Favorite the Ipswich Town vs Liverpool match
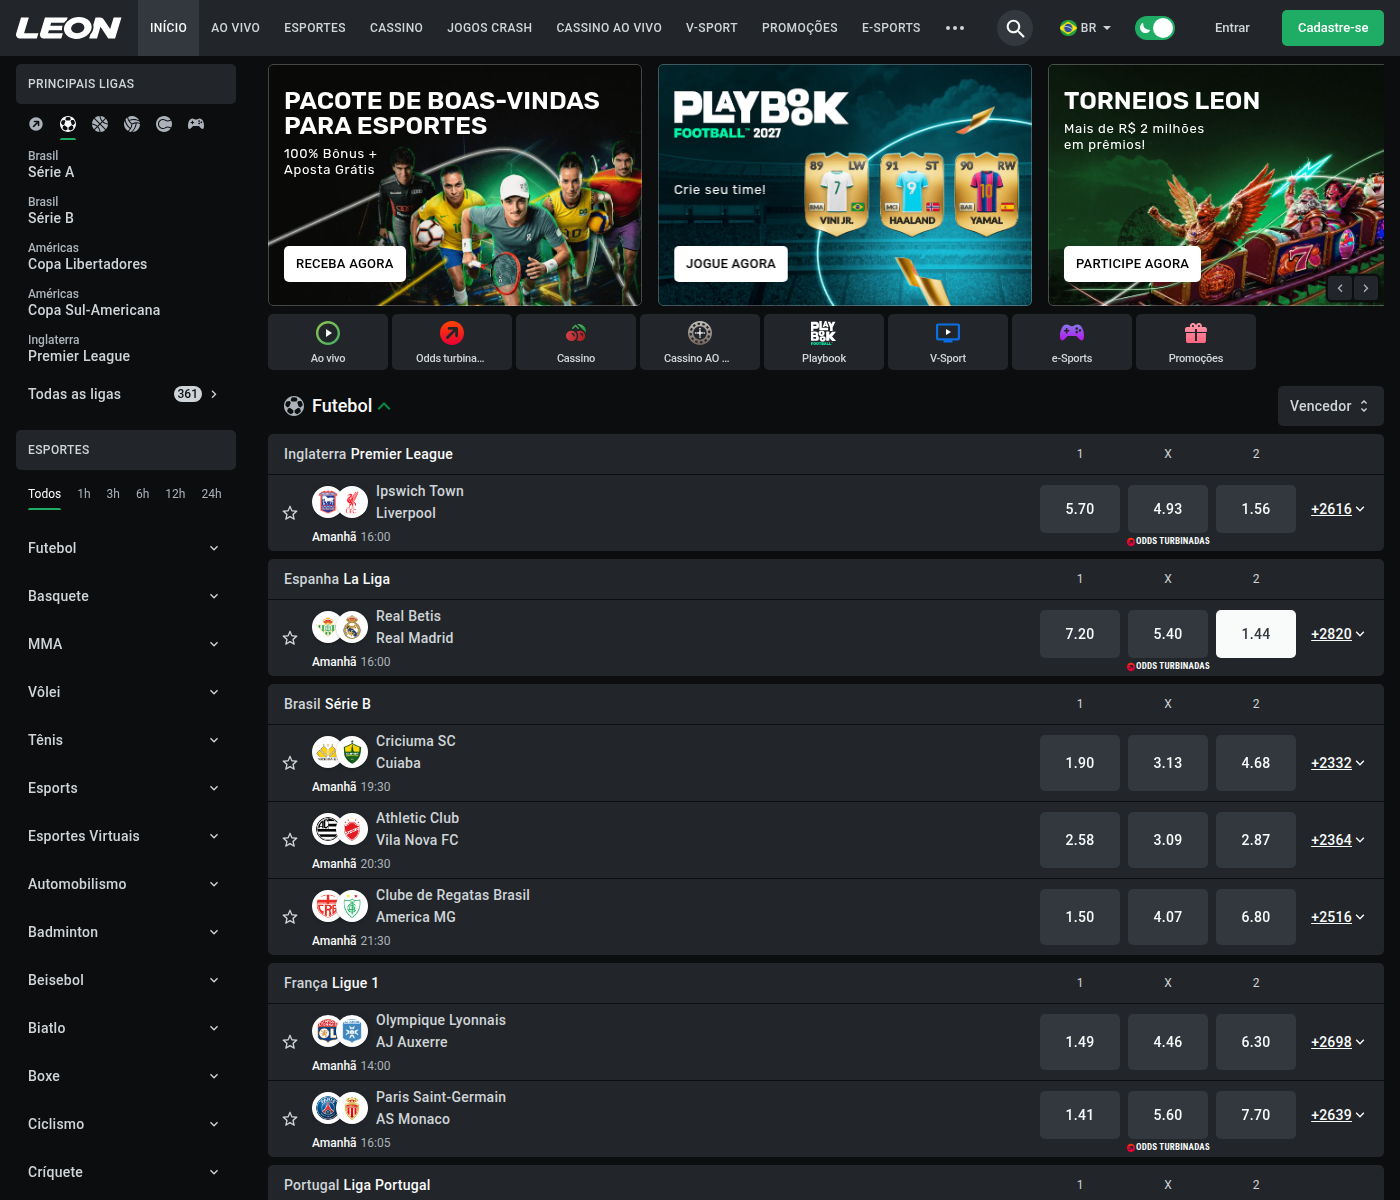 [290, 513]
